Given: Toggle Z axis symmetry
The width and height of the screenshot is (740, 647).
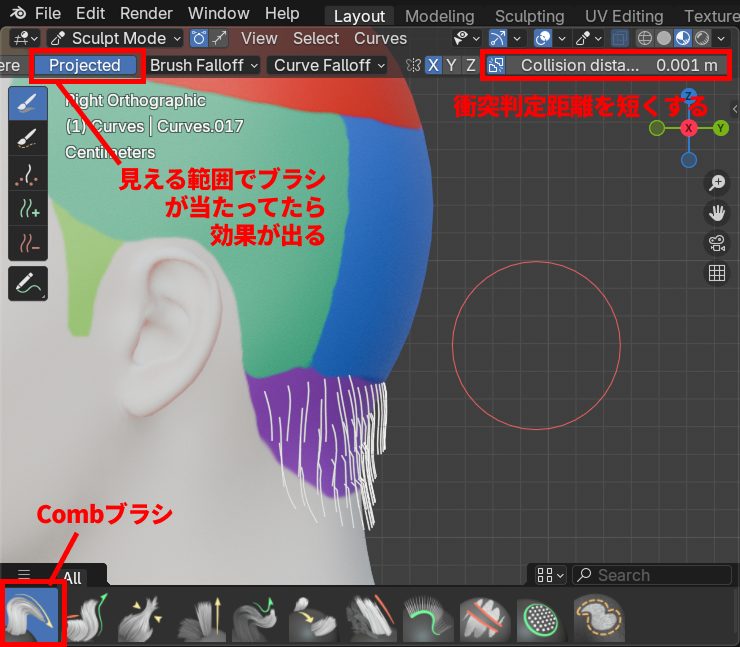Looking at the screenshot, I should click(x=471, y=65).
